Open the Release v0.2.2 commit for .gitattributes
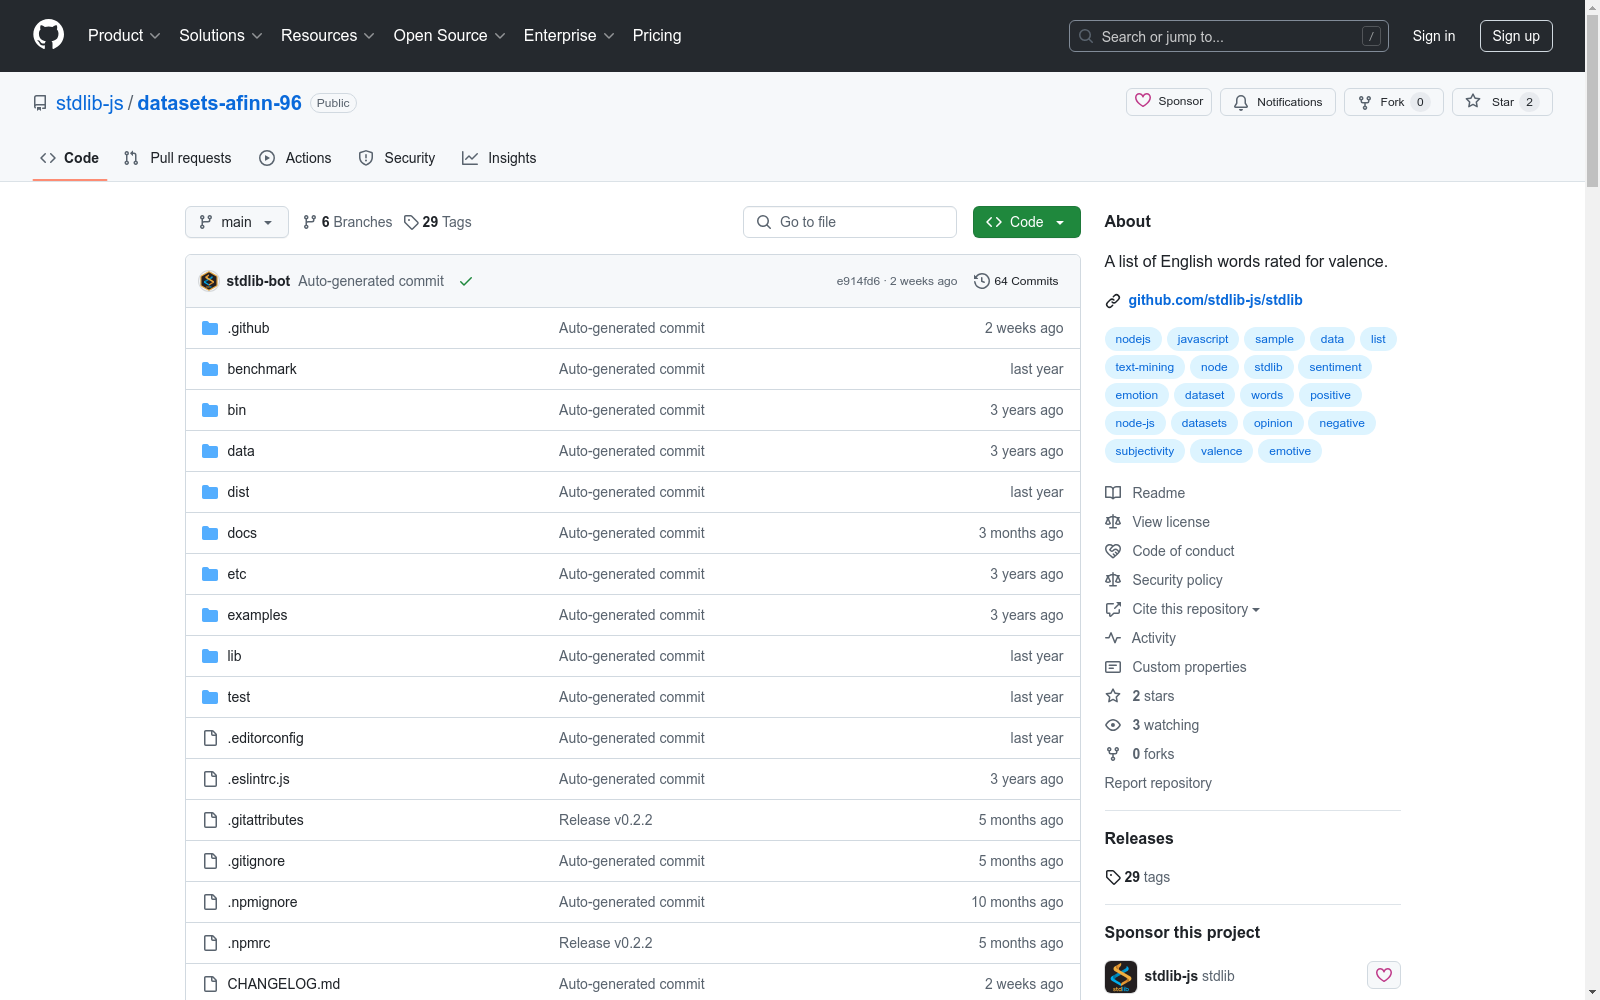 point(605,820)
